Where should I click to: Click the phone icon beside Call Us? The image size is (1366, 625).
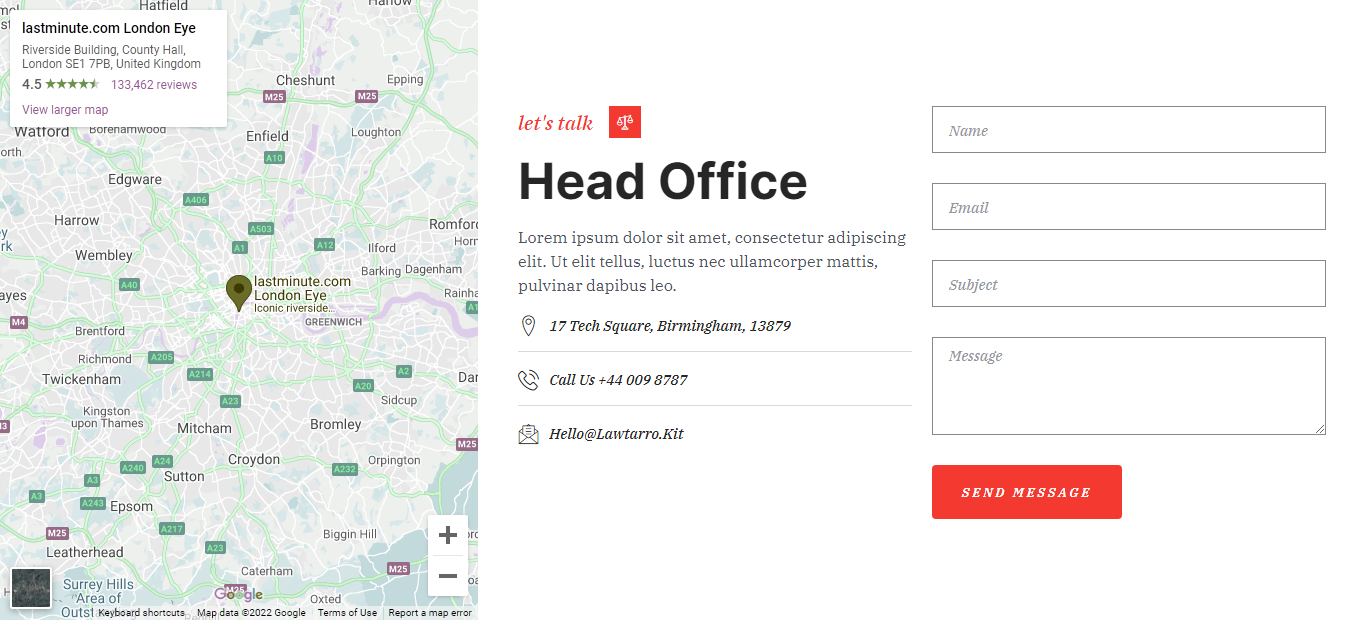click(x=528, y=380)
